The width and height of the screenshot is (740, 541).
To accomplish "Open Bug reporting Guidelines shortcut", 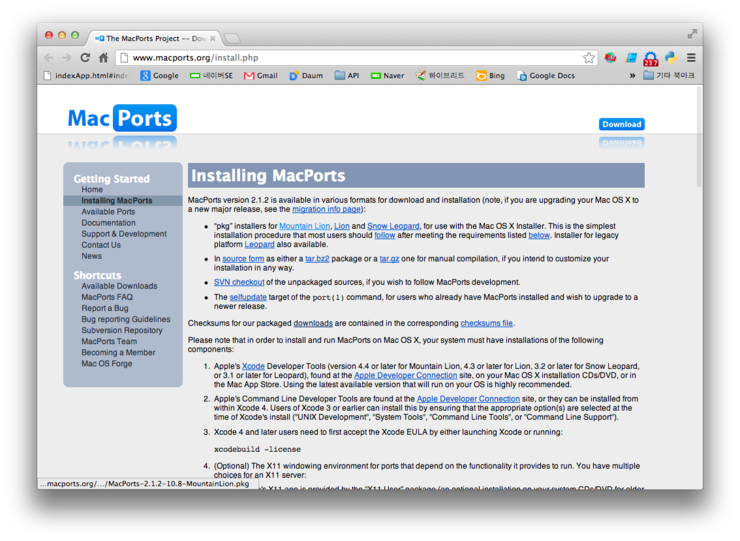I will tap(126, 319).
